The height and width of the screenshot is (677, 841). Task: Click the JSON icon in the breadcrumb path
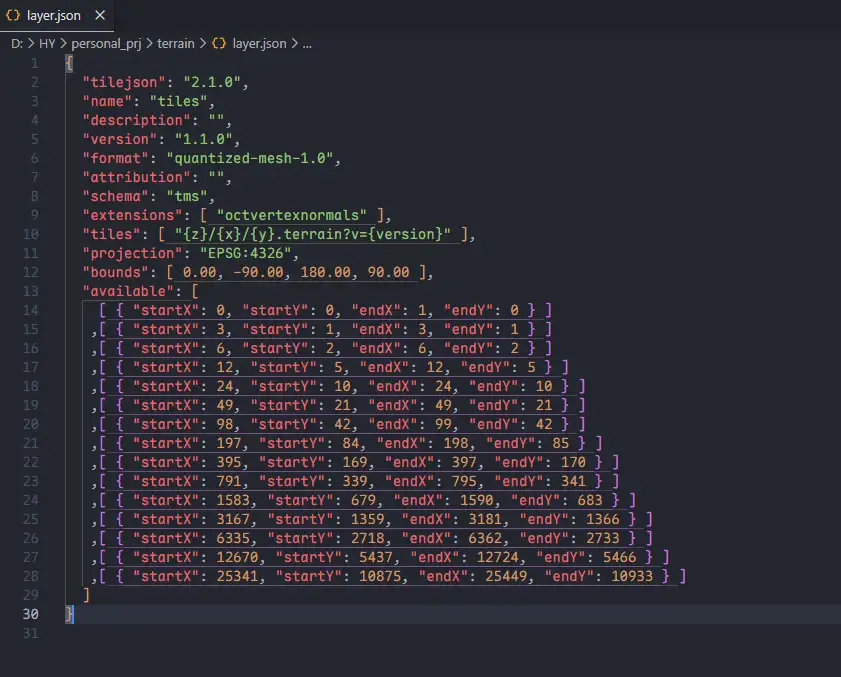[x=218, y=44]
